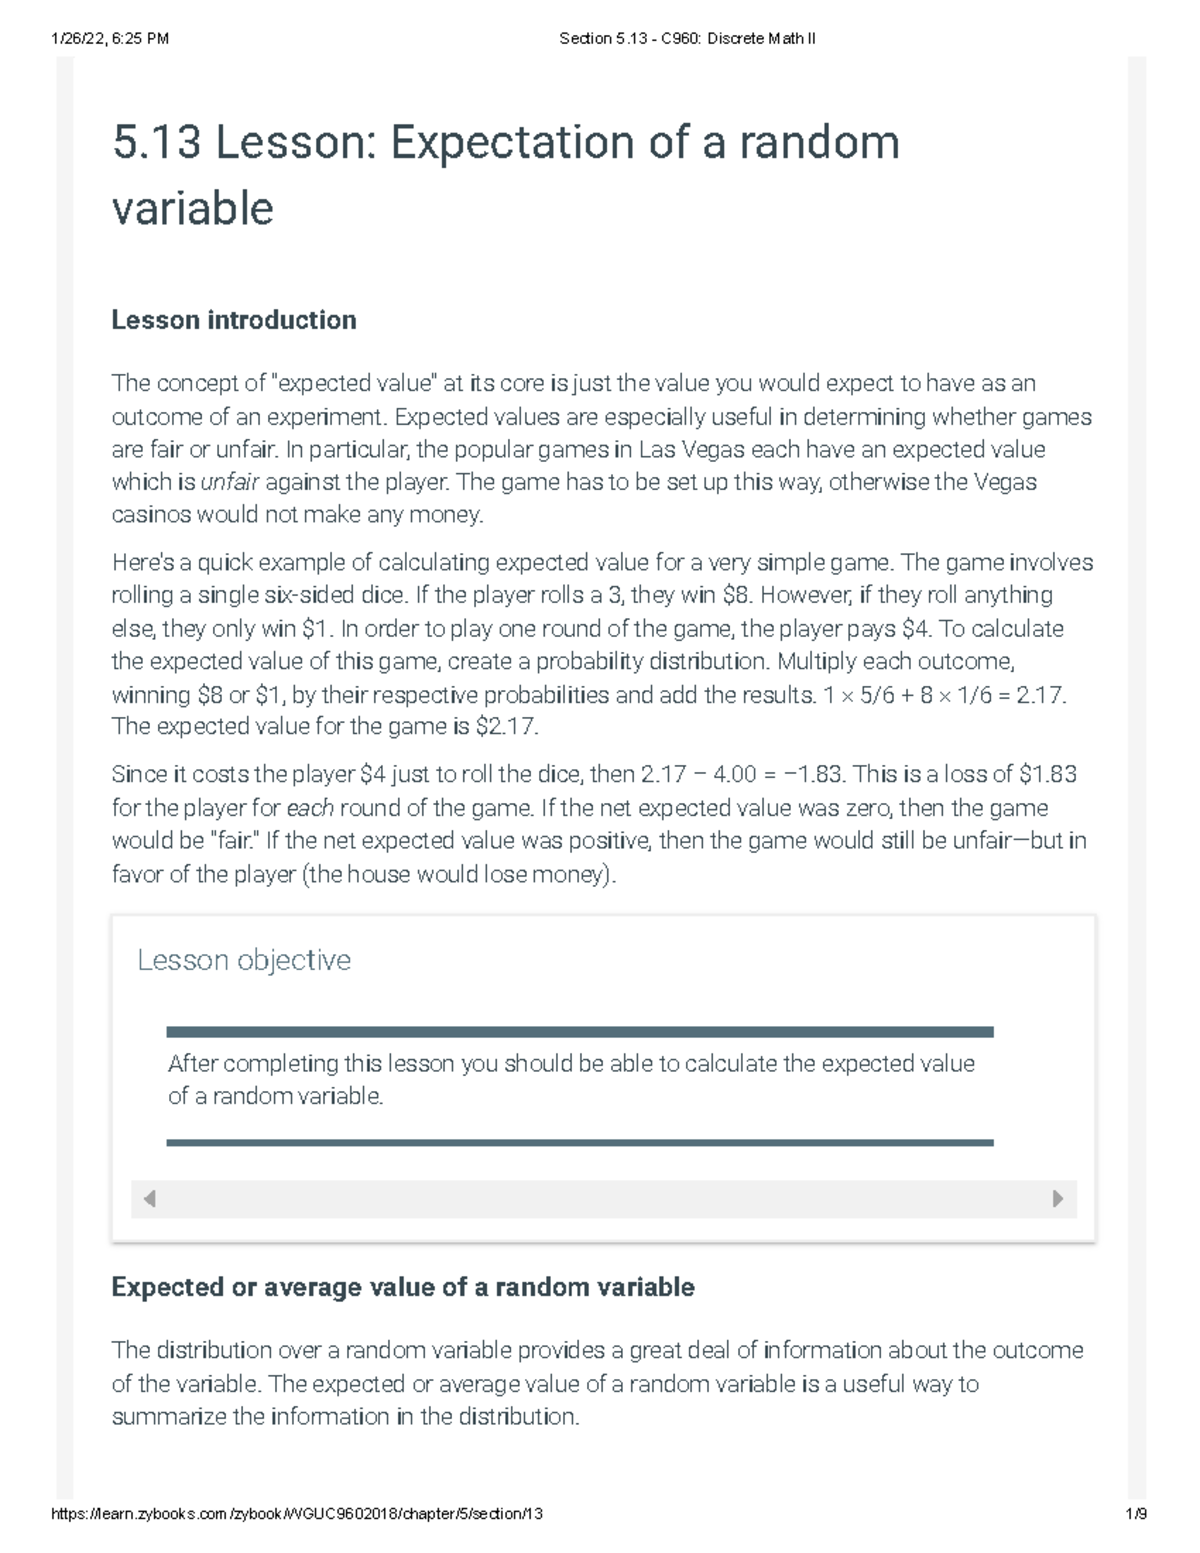Click the left arrow in Lesson objective box

(x=149, y=1198)
